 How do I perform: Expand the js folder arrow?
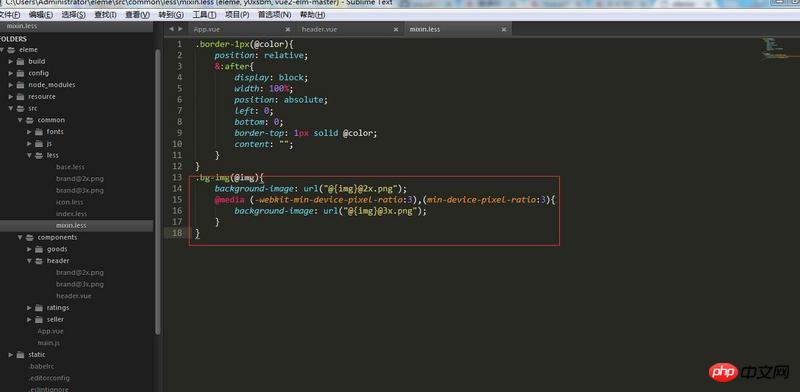[29, 144]
